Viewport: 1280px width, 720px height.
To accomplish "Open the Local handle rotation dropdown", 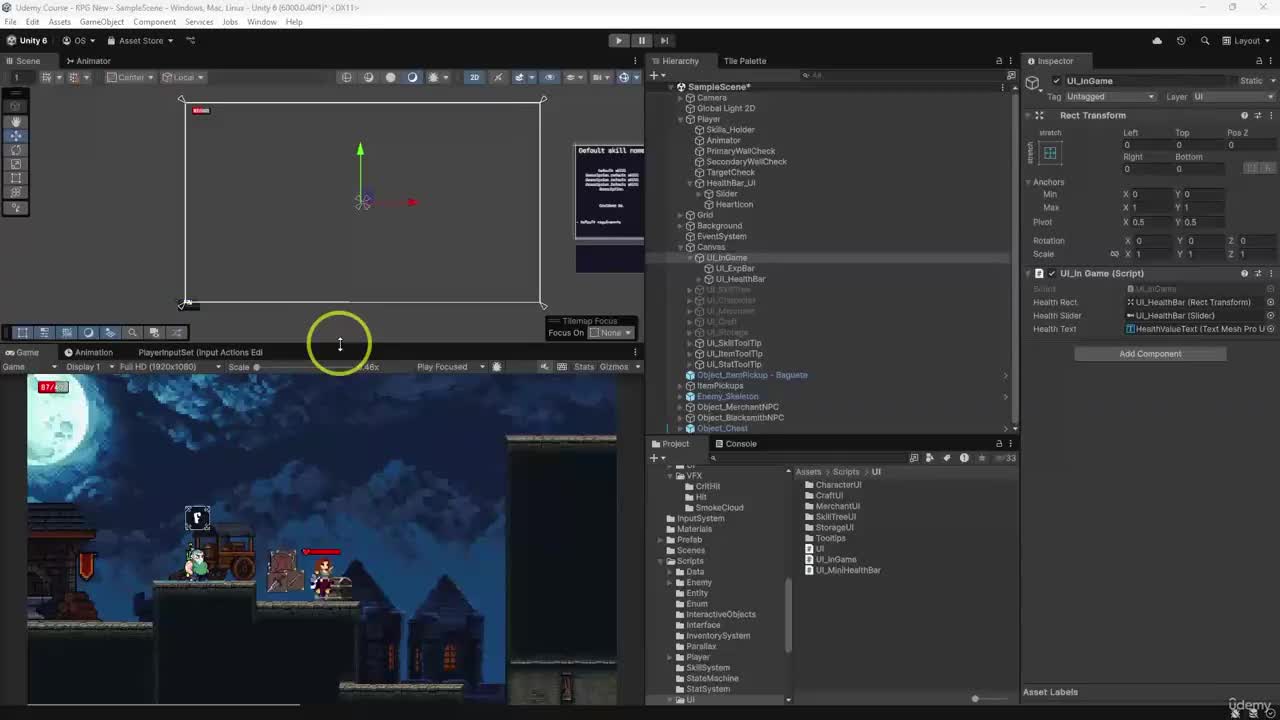I will click(184, 77).
